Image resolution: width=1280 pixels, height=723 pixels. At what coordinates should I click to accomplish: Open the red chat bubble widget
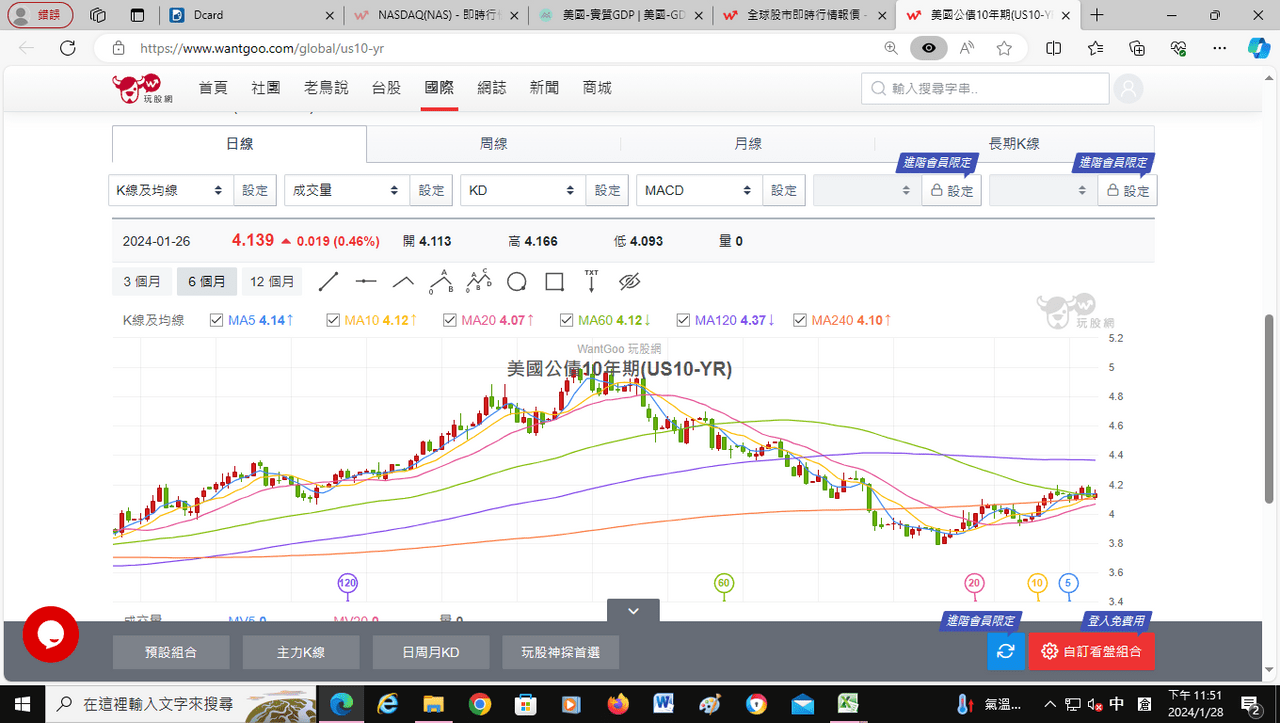(x=51, y=634)
